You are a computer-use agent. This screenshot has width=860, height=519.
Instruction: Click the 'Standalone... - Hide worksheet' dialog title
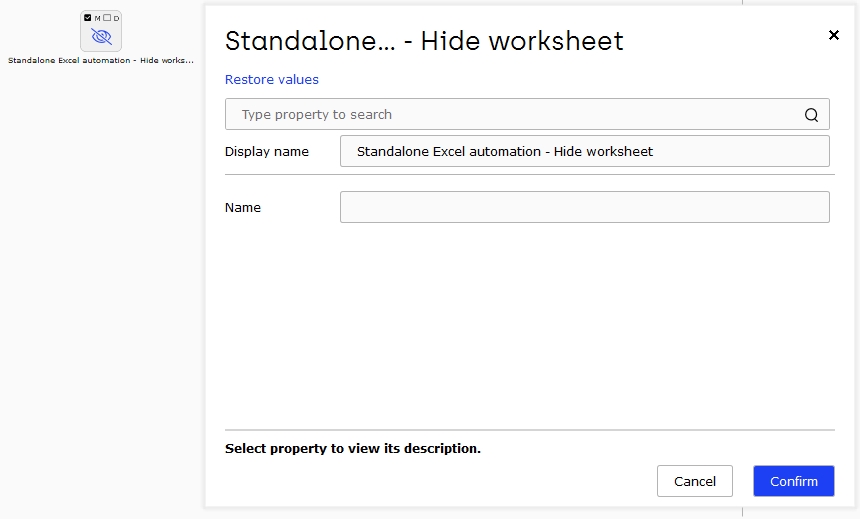[424, 41]
